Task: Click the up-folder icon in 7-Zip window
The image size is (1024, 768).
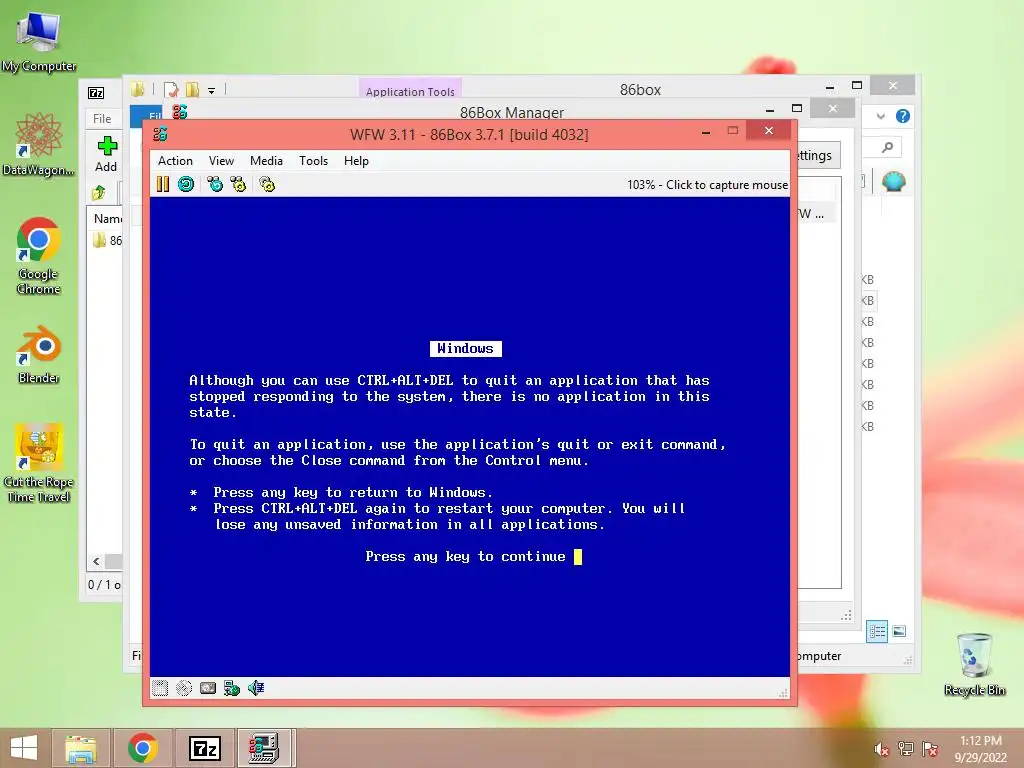Action: click(x=99, y=193)
